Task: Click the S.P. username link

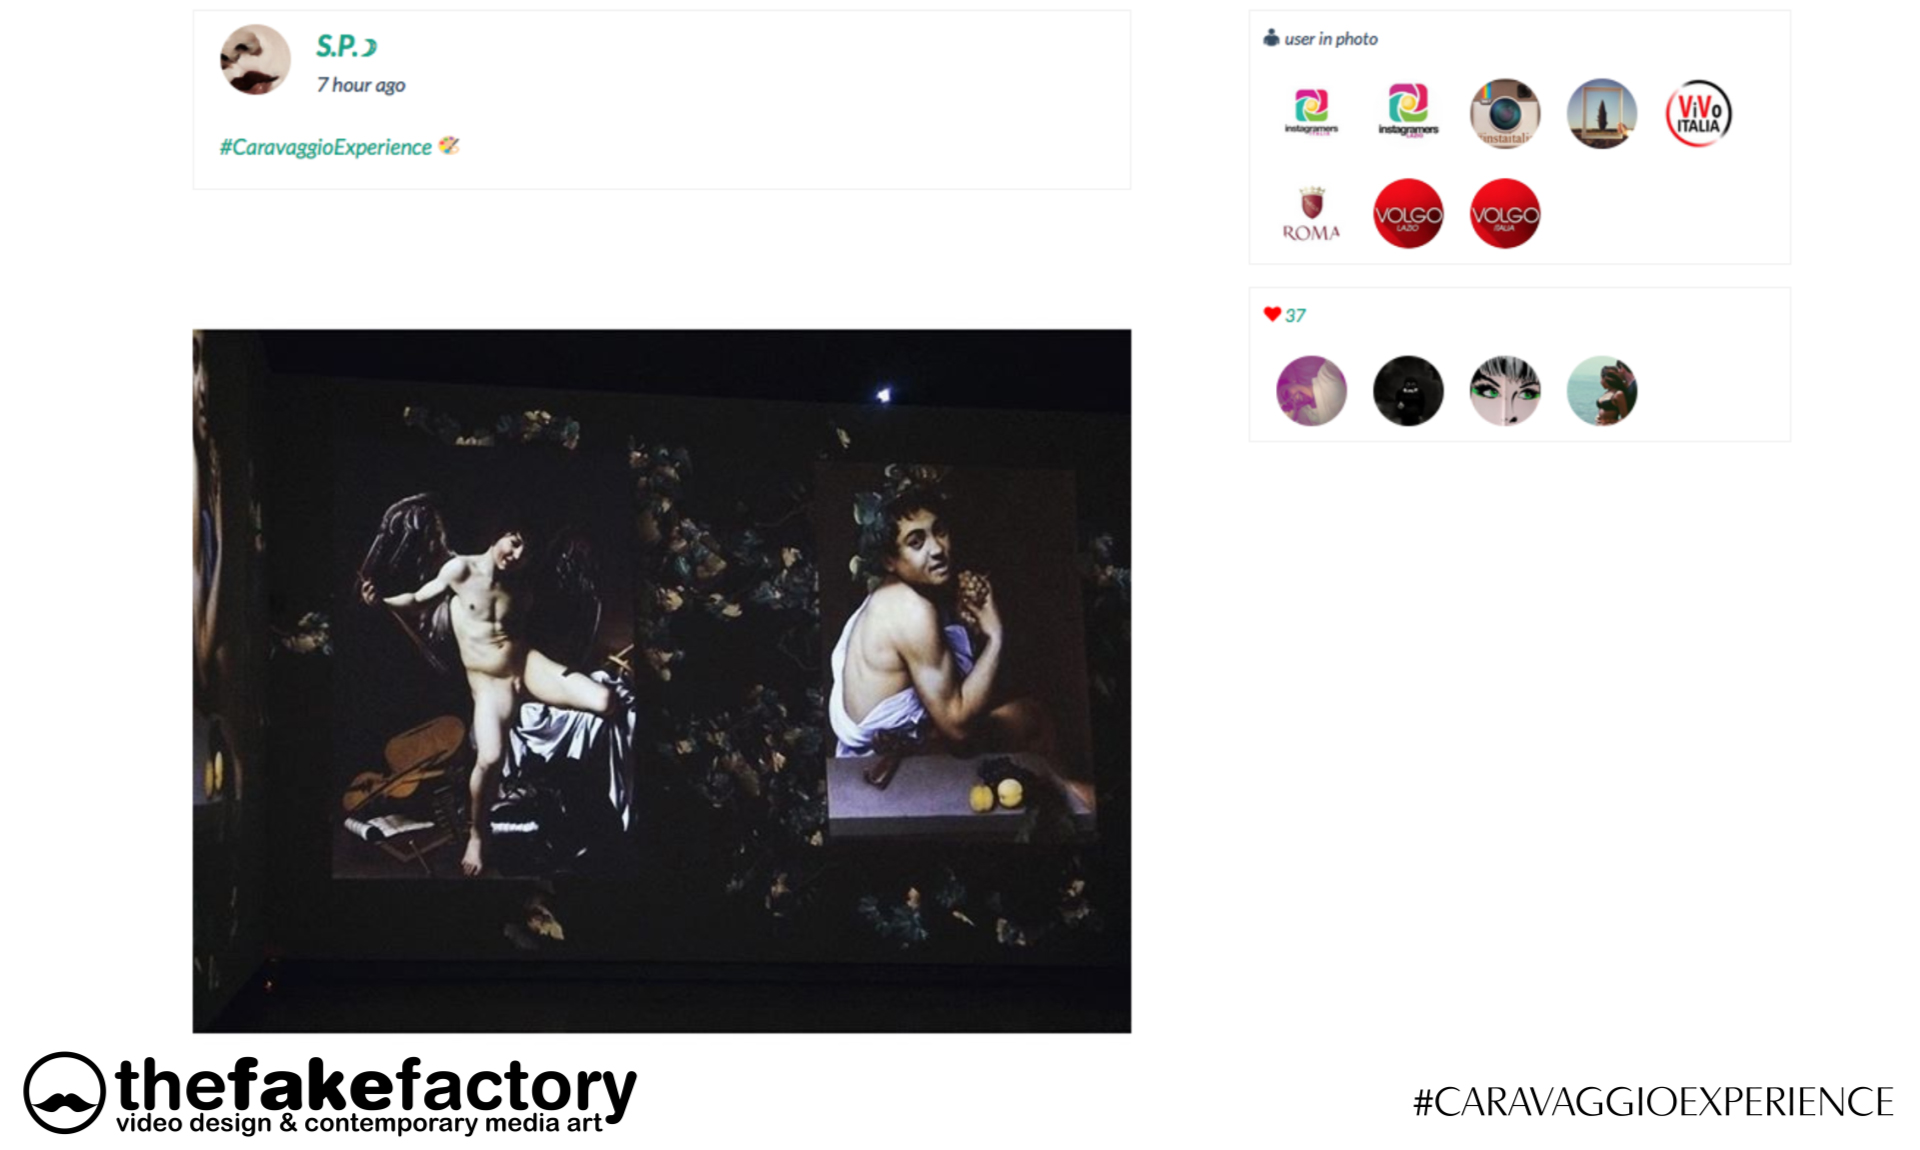Action: (x=346, y=46)
